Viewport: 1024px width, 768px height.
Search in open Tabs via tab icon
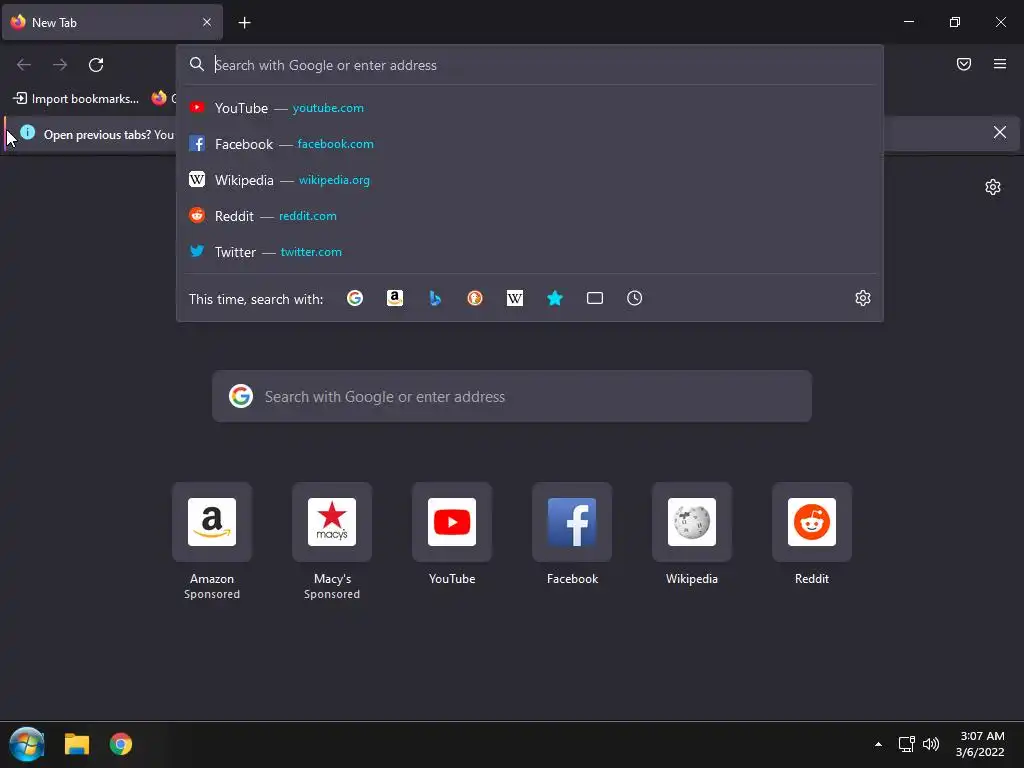point(595,298)
